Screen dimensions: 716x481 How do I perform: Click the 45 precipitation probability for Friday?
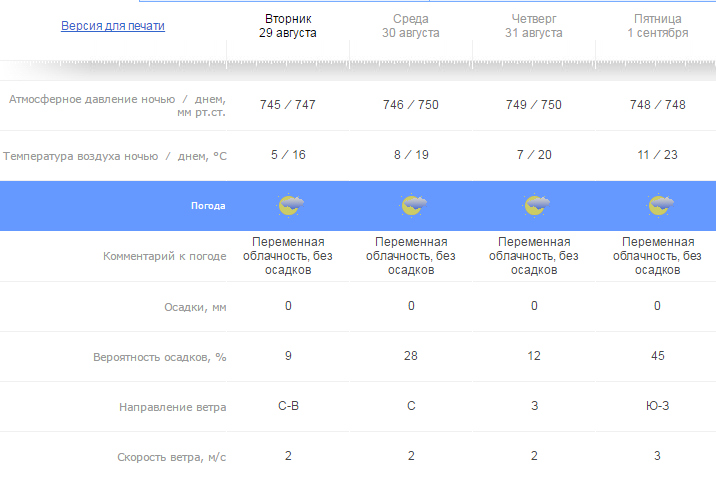coord(657,357)
